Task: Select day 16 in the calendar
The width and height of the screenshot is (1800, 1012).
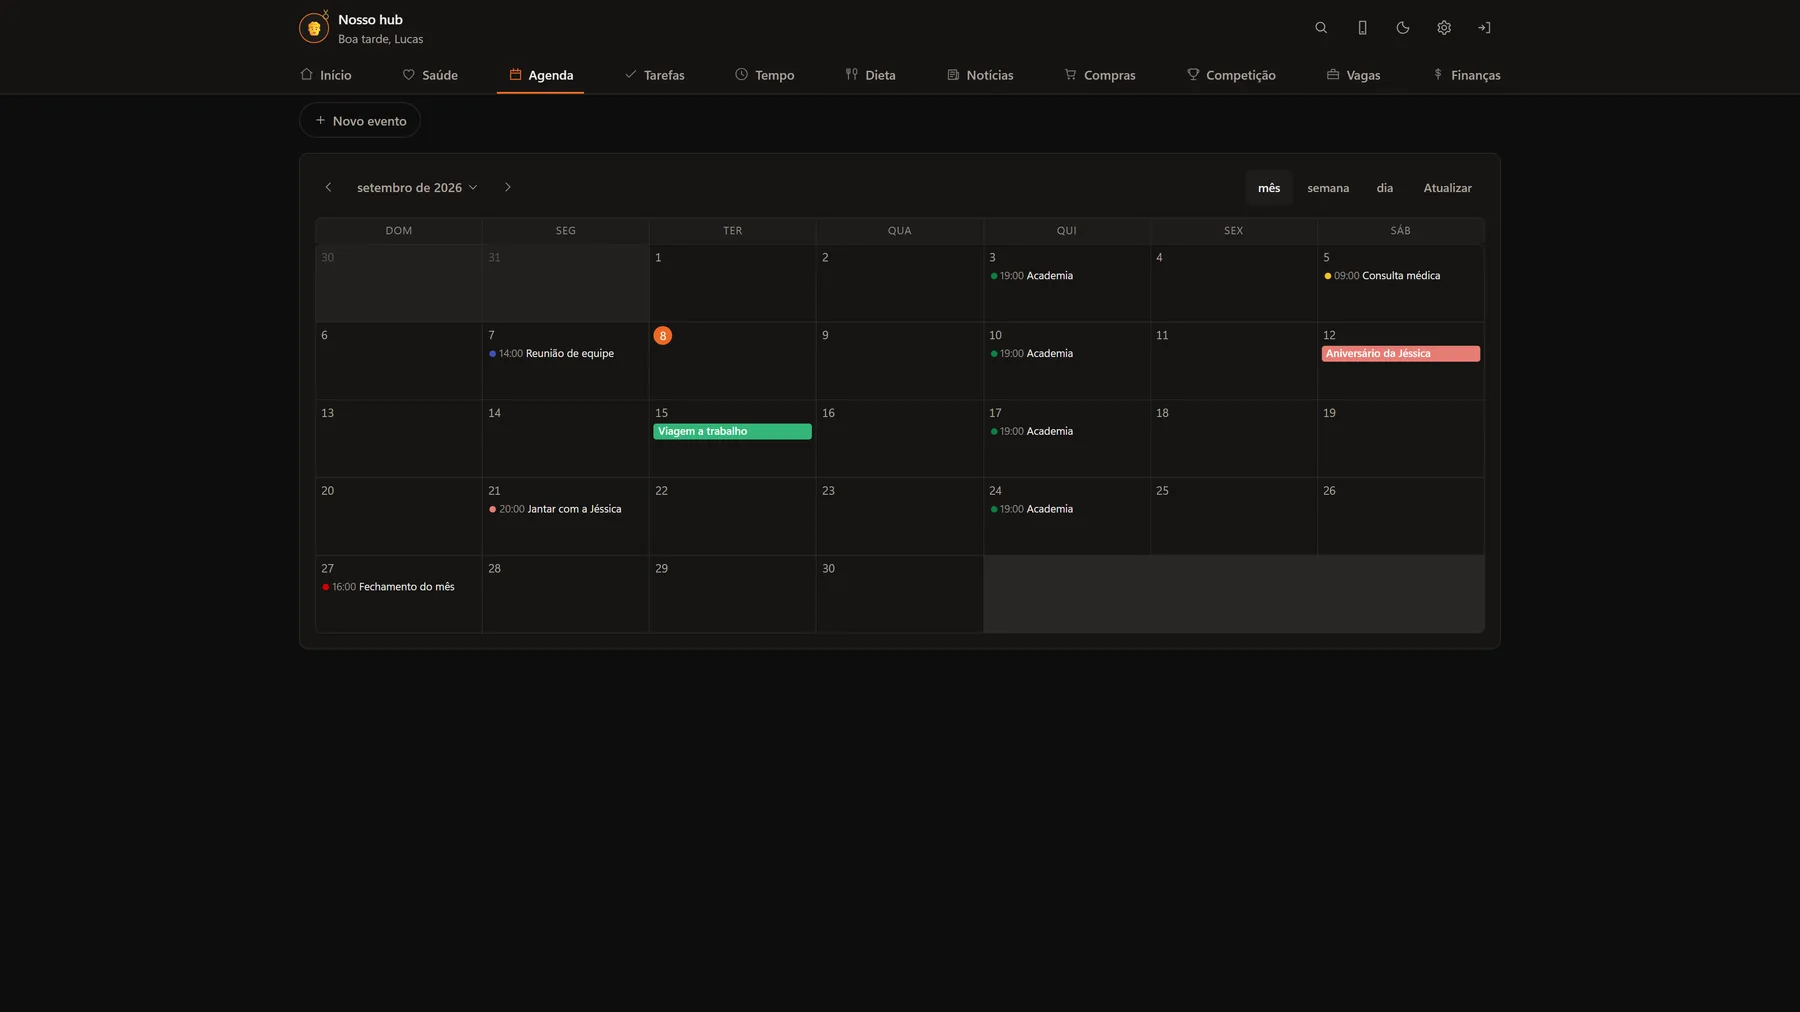Action: (899, 439)
